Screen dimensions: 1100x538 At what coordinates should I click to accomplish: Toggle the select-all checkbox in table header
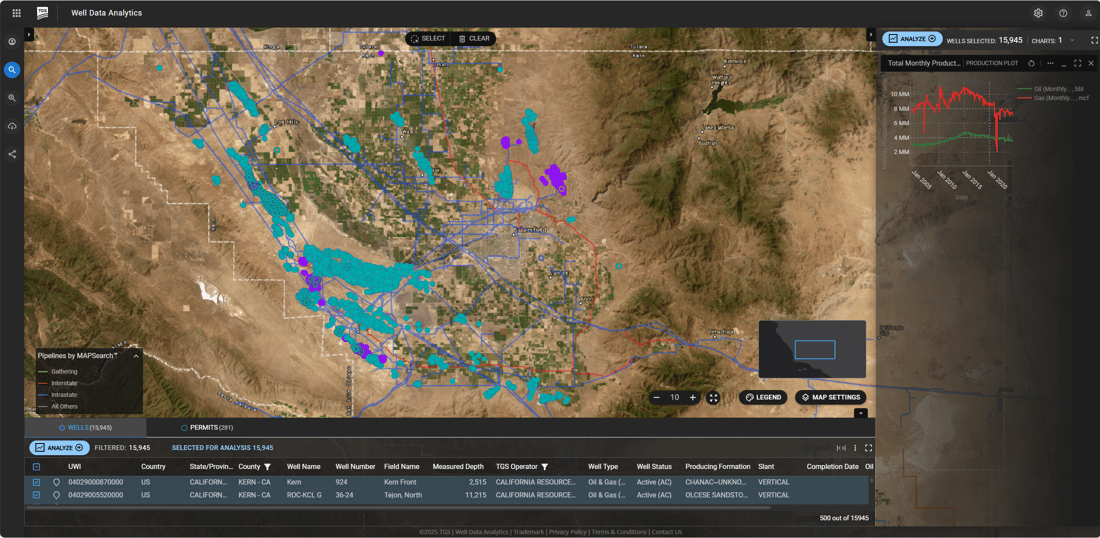pos(36,467)
